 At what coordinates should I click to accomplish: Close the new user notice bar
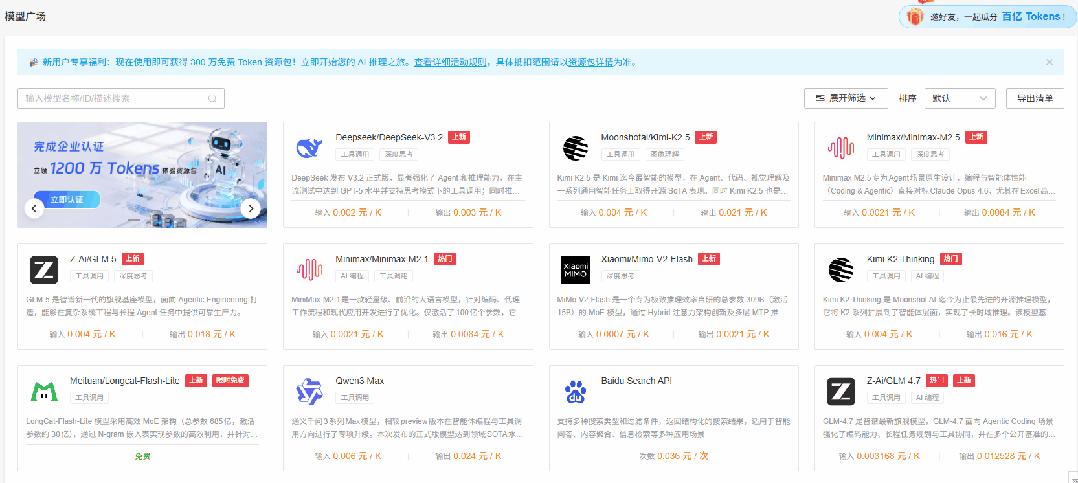(1049, 63)
